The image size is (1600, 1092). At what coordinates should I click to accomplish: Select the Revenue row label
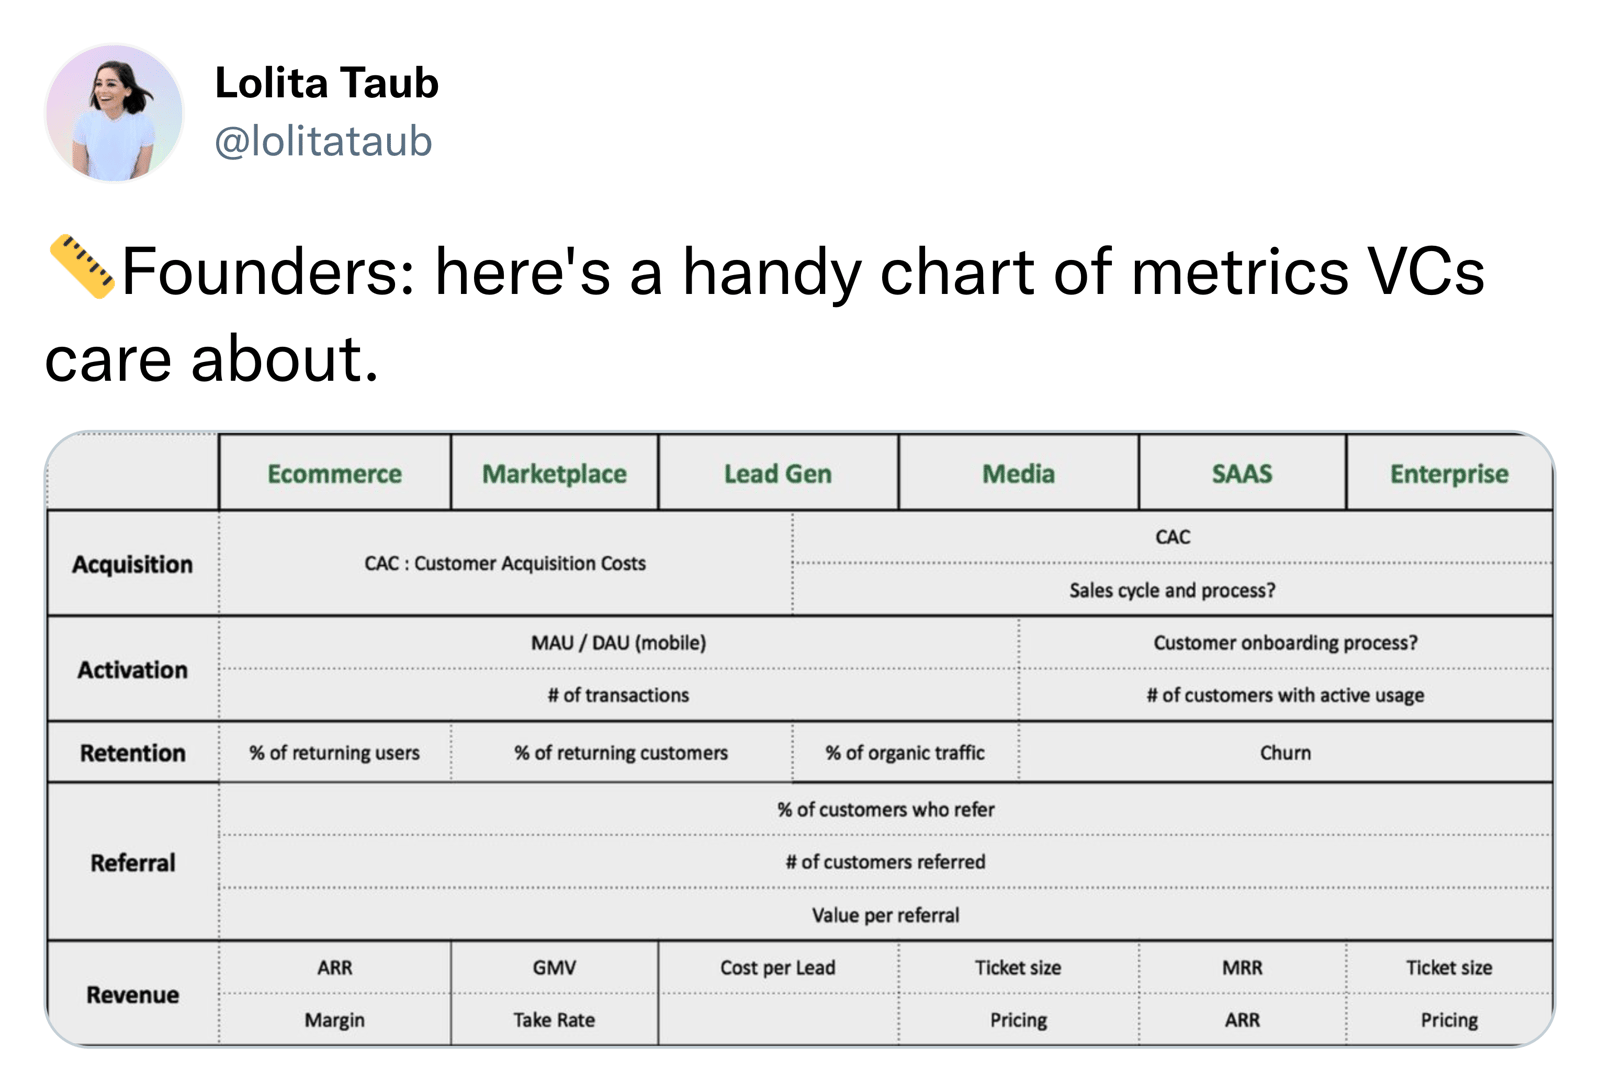point(132,995)
